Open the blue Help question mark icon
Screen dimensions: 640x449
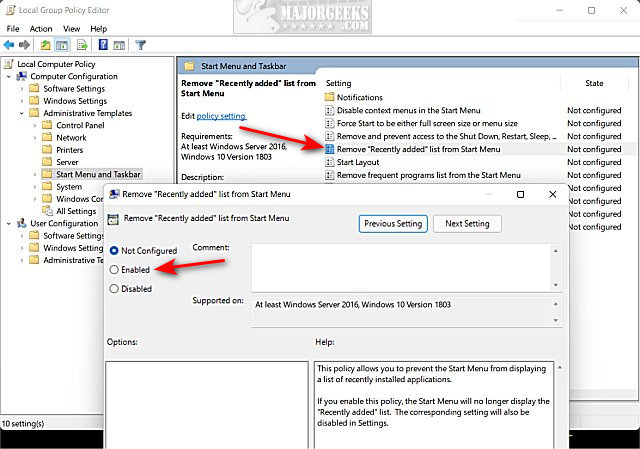click(103, 45)
